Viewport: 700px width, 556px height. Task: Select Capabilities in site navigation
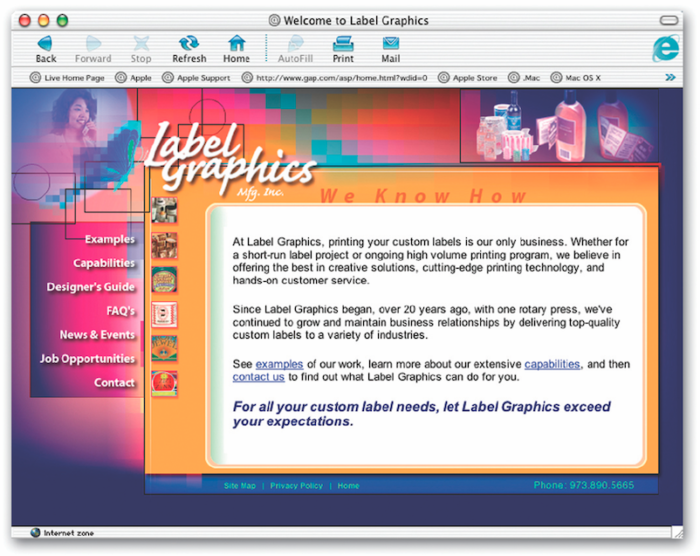click(x=104, y=263)
